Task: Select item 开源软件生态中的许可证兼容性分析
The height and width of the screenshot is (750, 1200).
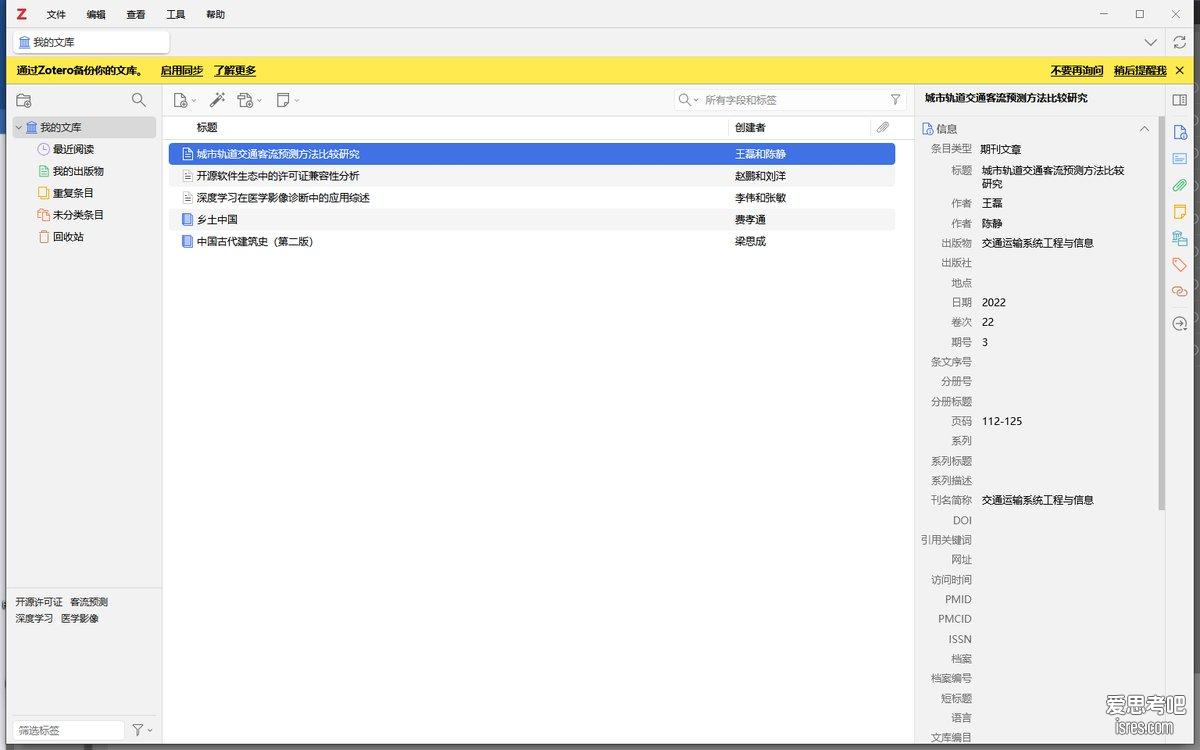Action: pyautogui.click(x=532, y=176)
